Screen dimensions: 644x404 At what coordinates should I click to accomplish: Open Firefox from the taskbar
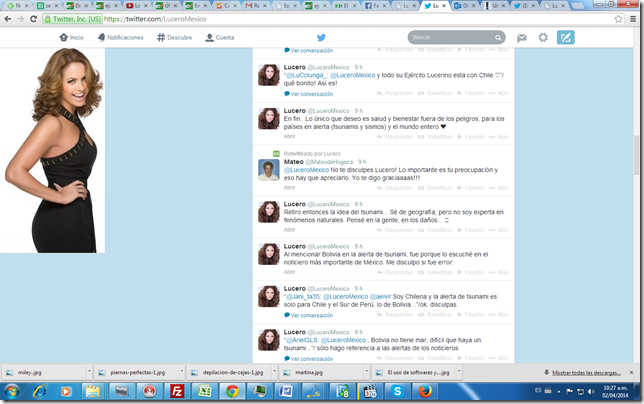point(425,391)
